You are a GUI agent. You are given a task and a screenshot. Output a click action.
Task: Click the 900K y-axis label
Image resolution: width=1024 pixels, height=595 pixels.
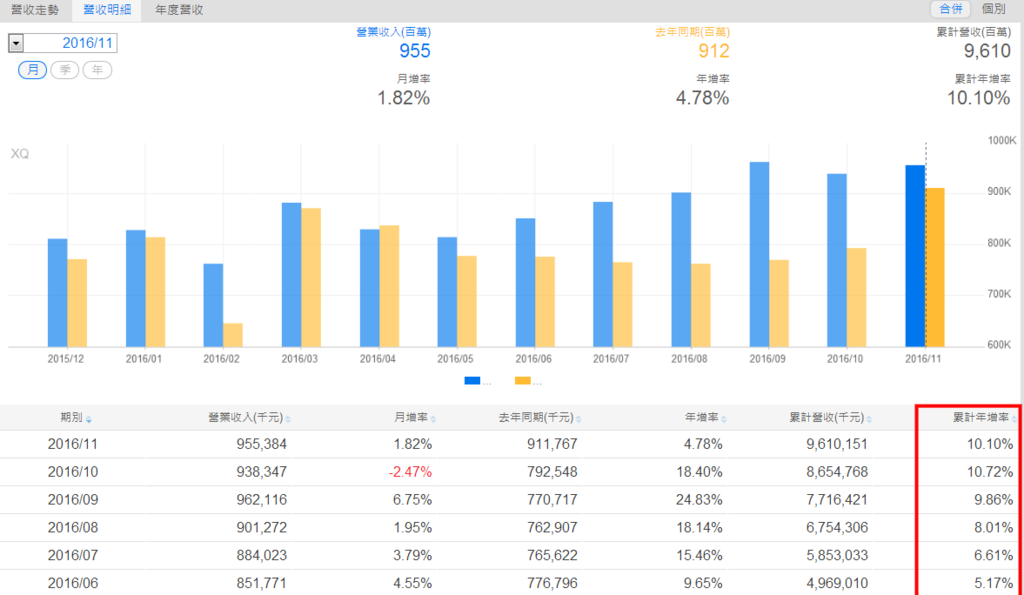(x=999, y=191)
